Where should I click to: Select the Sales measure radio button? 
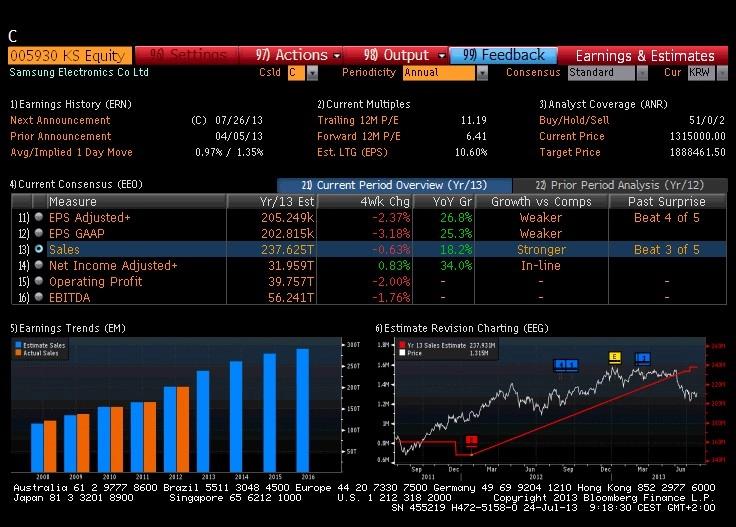click(x=39, y=249)
